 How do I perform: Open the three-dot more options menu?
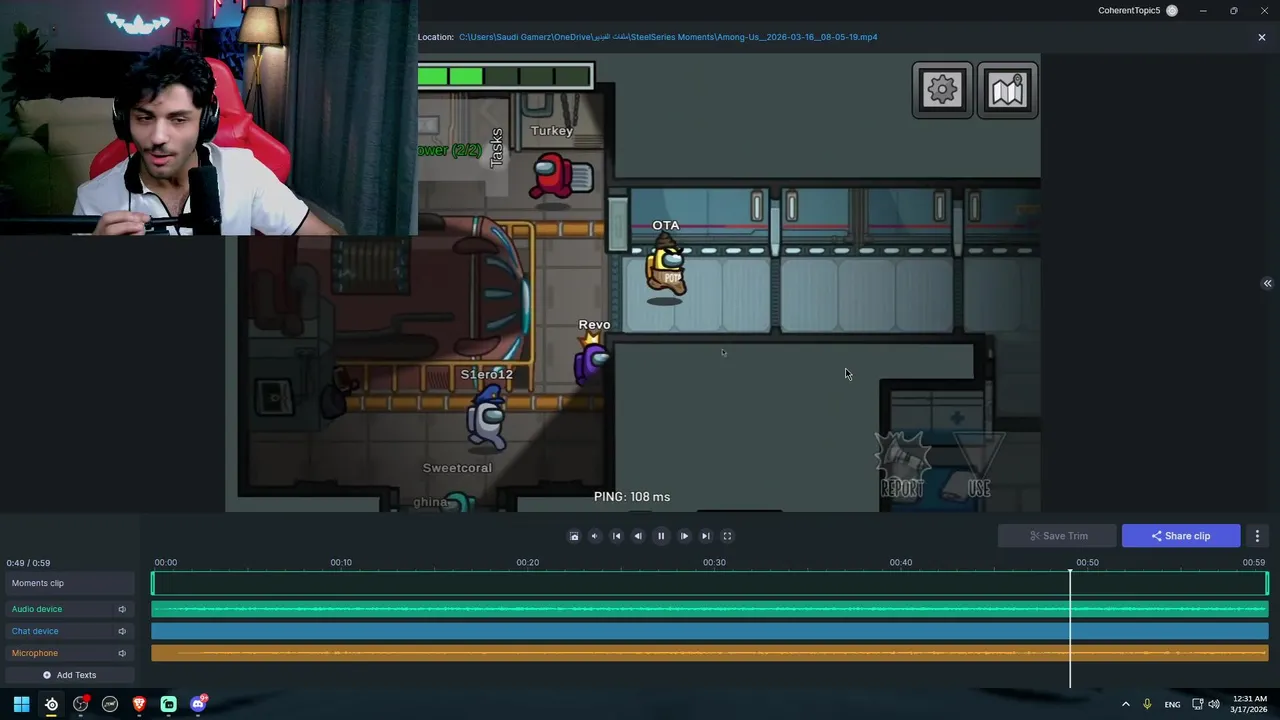[x=1257, y=536]
